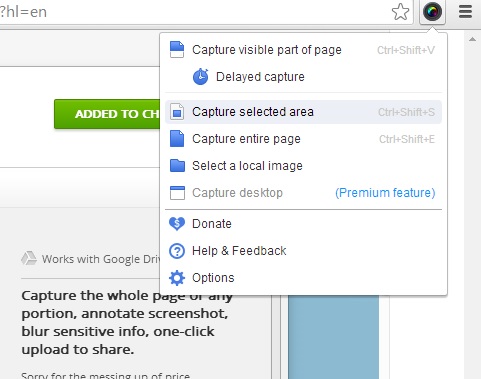481x379 pixels.
Task: Click the Ctrl+Shift+E shortcut label
Action: click(407, 139)
